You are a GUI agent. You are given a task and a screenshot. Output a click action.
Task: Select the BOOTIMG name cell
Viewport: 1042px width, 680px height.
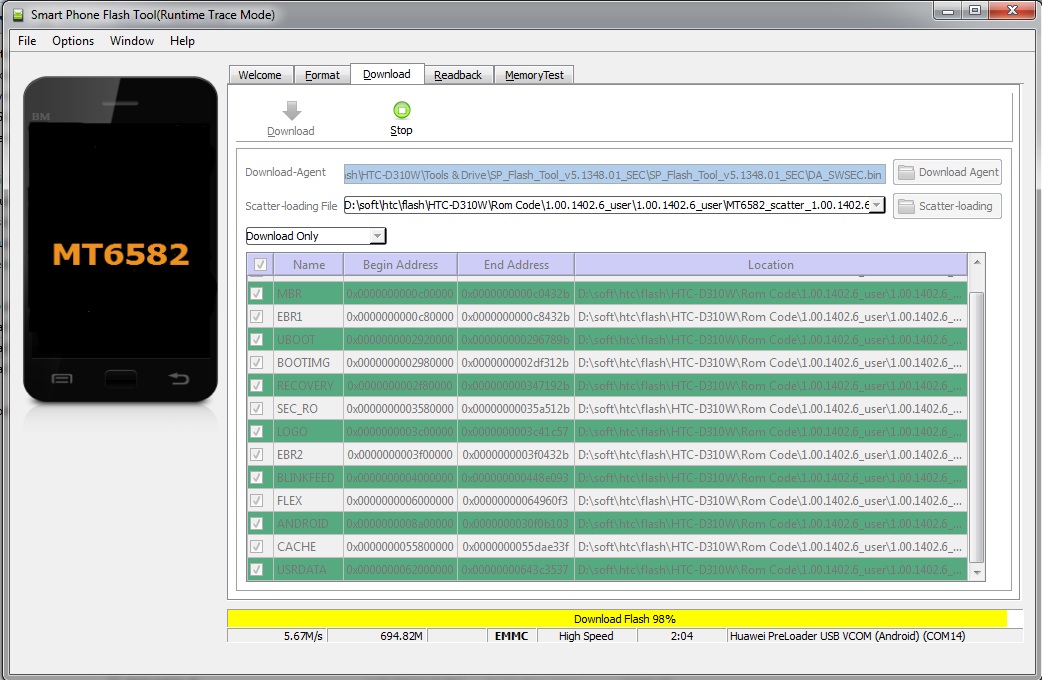point(308,363)
